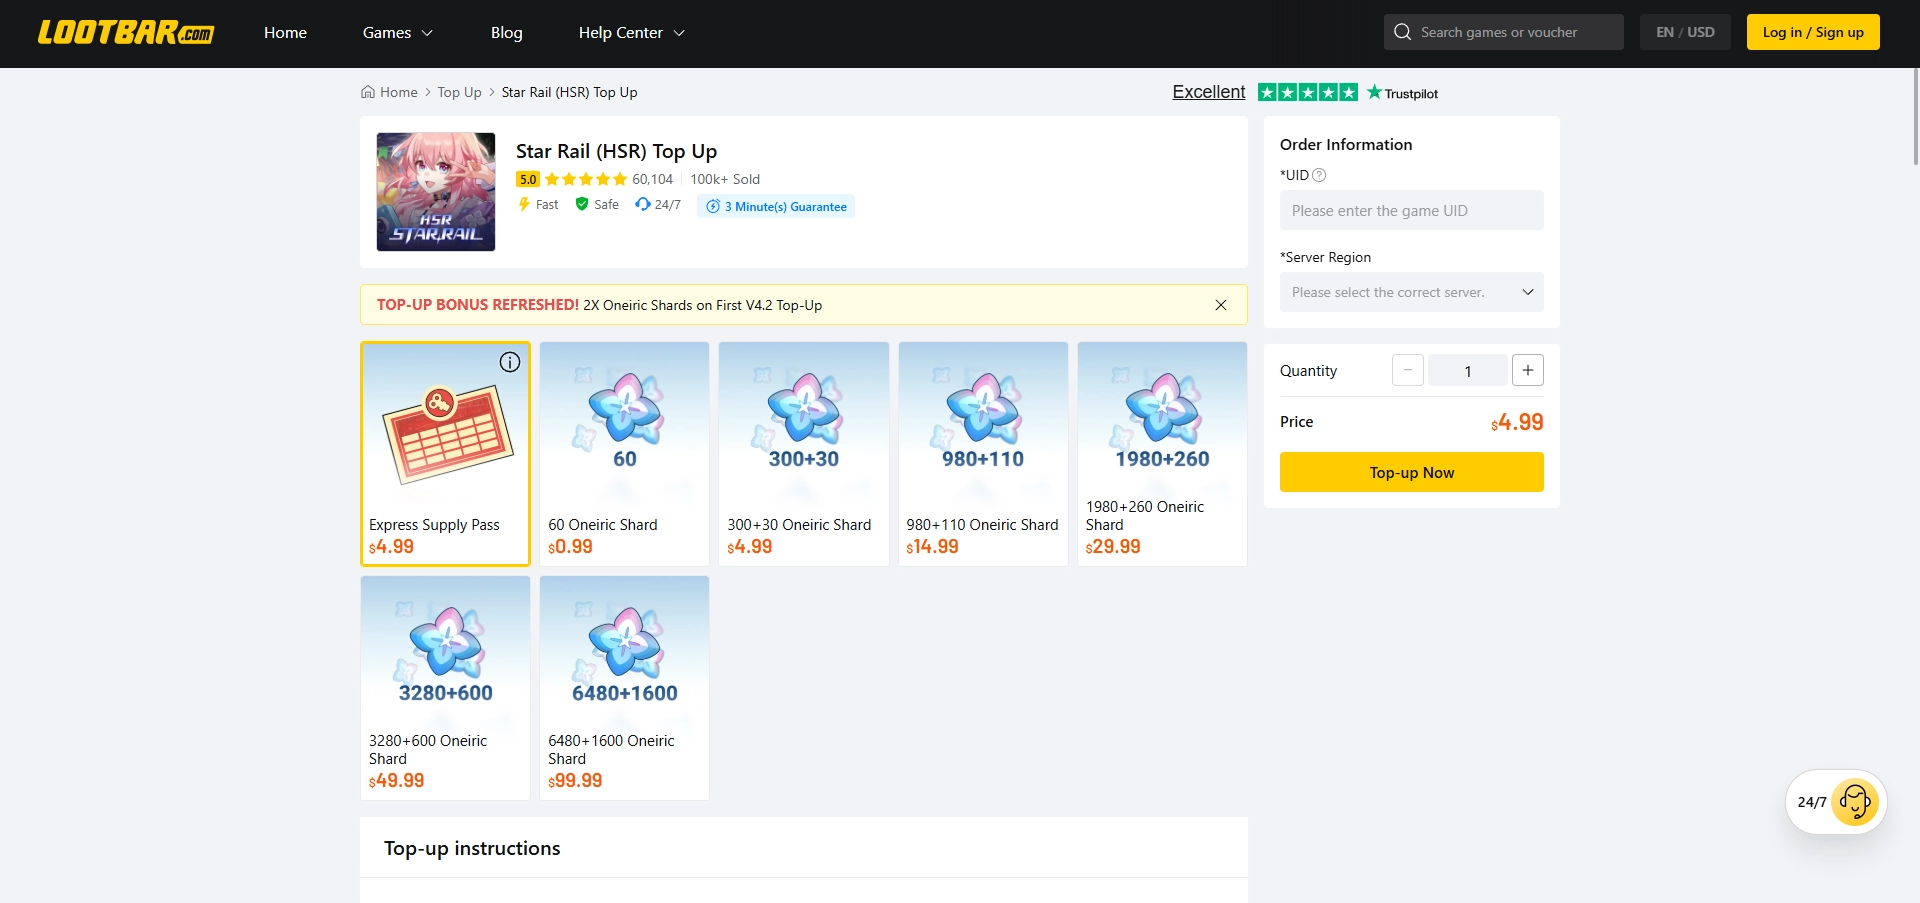Click the product star rating
Image resolution: width=1920 pixels, height=903 pixels.
586,180
